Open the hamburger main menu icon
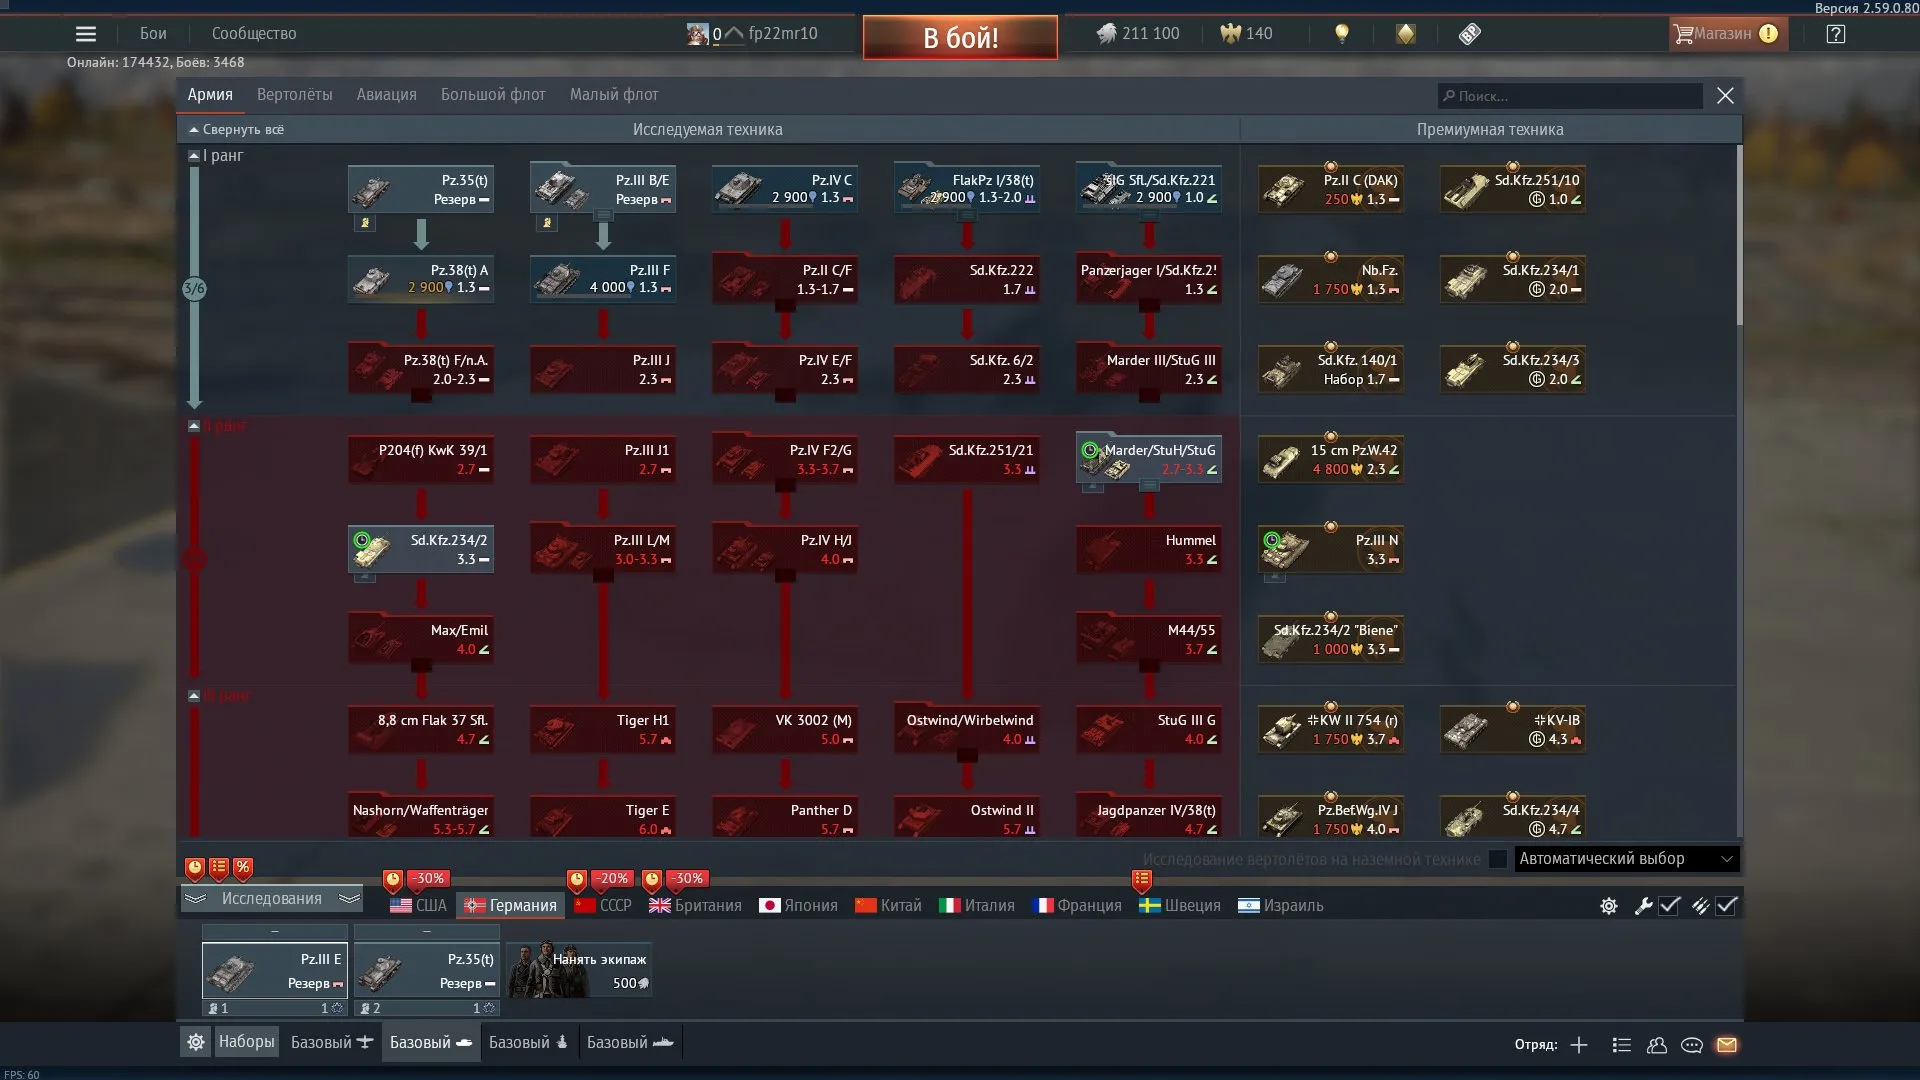Image resolution: width=1920 pixels, height=1080 pixels. [86, 34]
